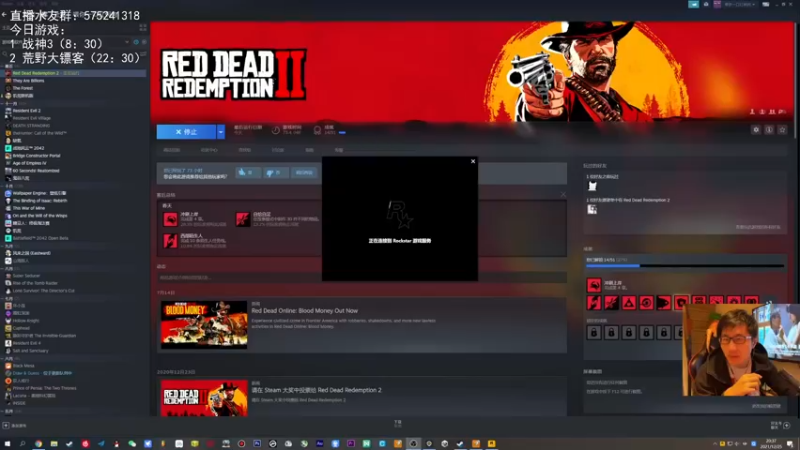Click the first friend avatar who played

click(592, 186)
